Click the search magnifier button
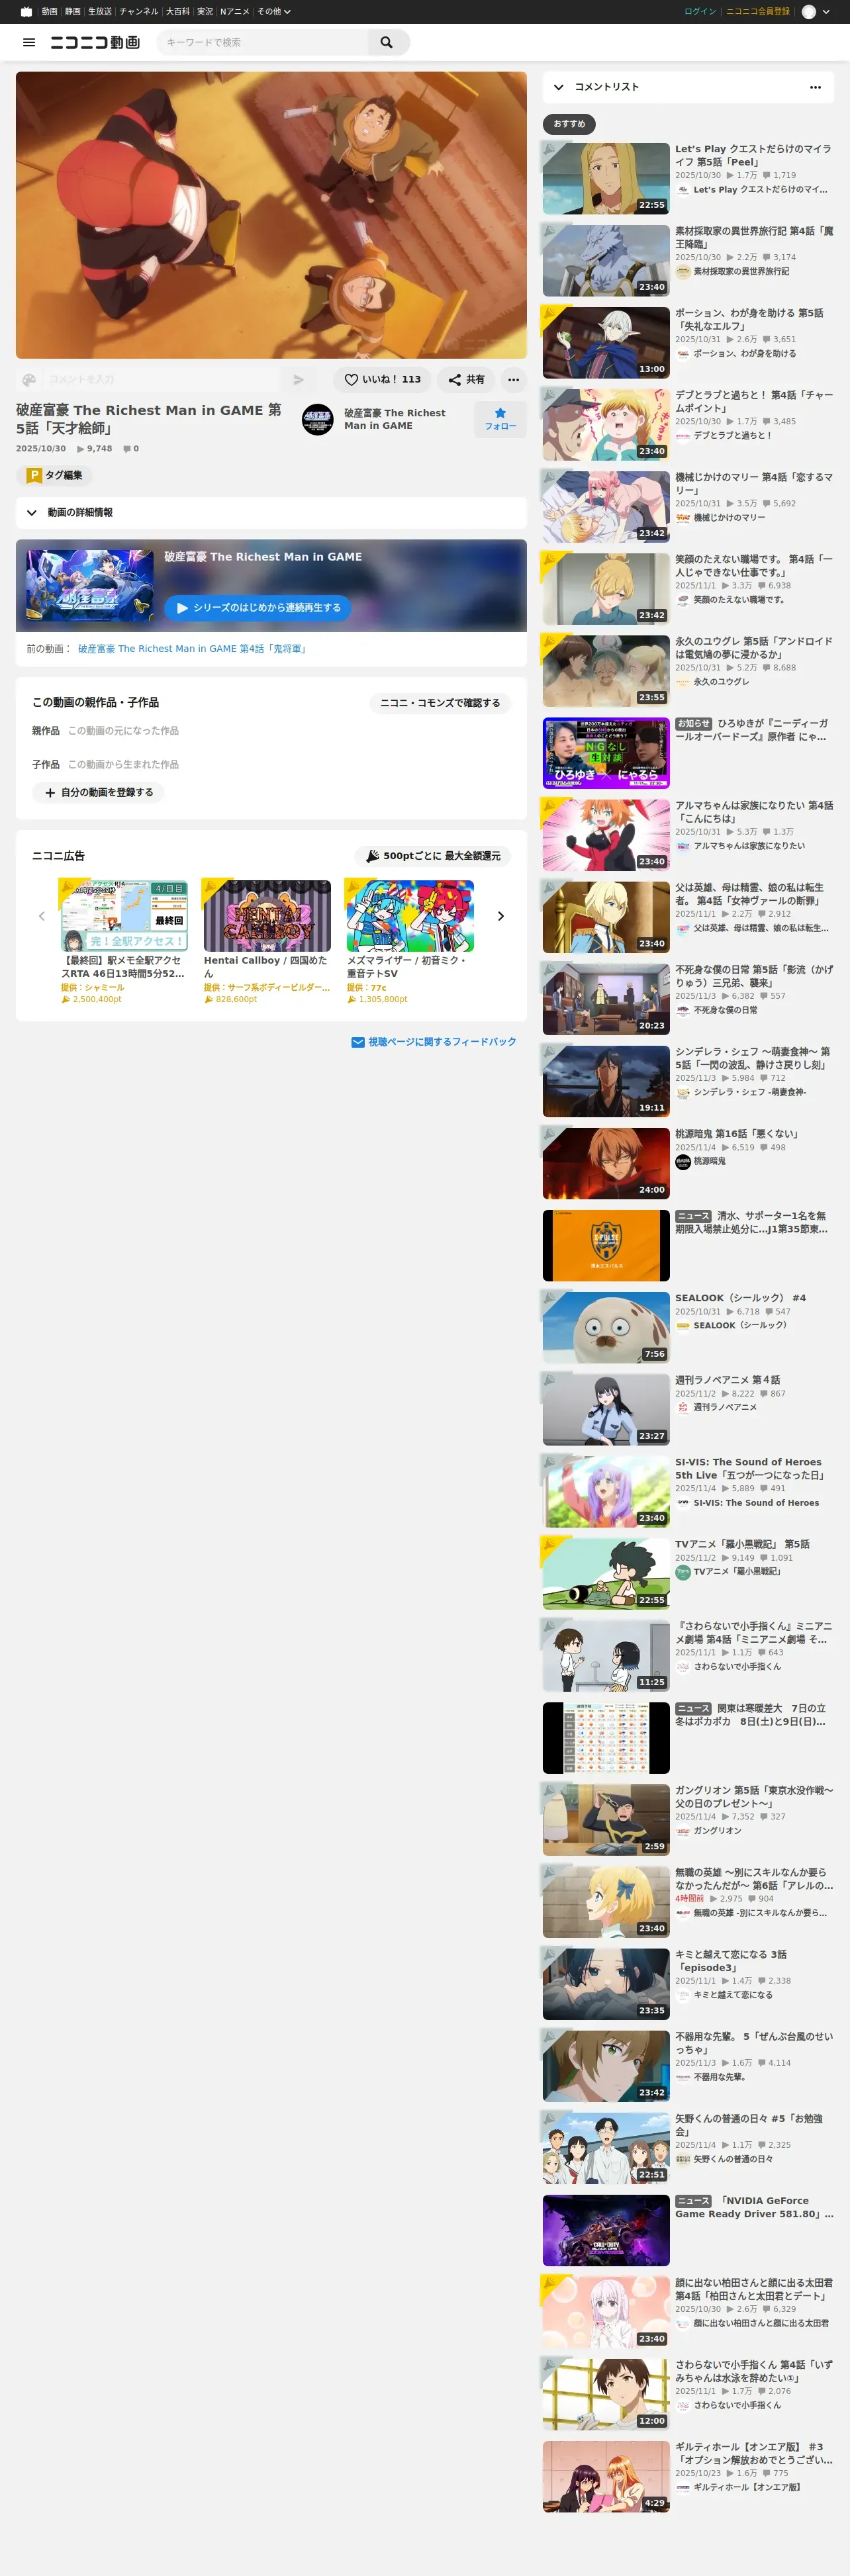Viewport: 850px width, 2576px height. pyautogui.click(x=387, y=42)
